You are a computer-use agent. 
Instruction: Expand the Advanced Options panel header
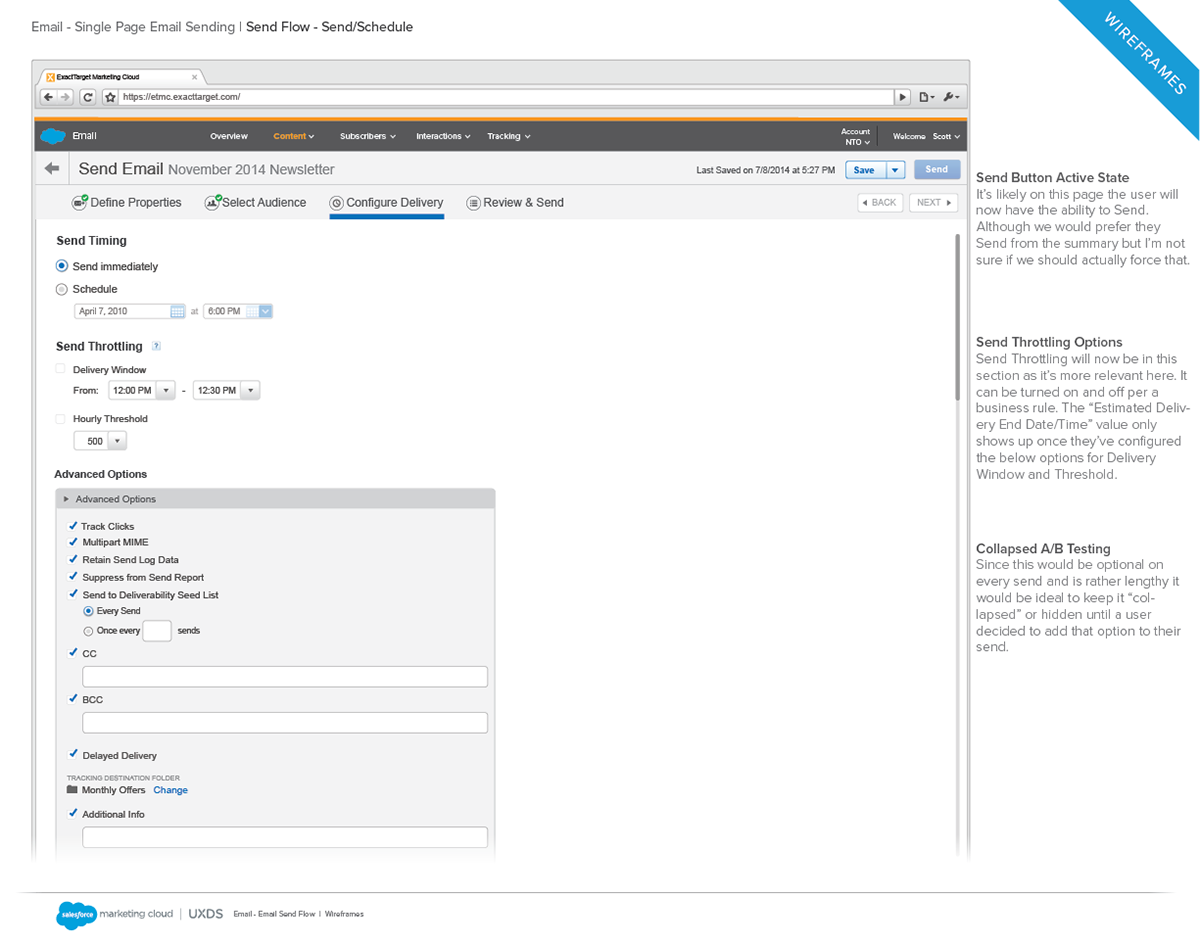coord(275,499)
